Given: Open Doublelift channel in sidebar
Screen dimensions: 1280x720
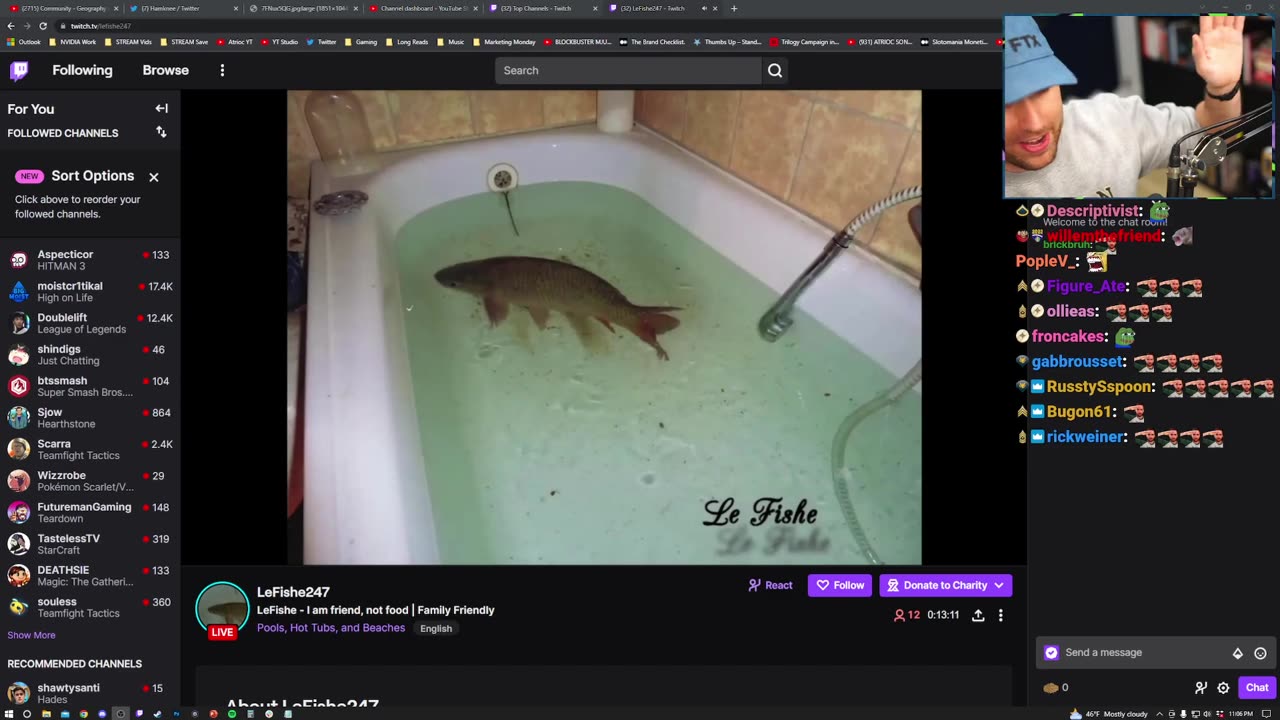Looking at the screenshot, I should pos(90,323).
